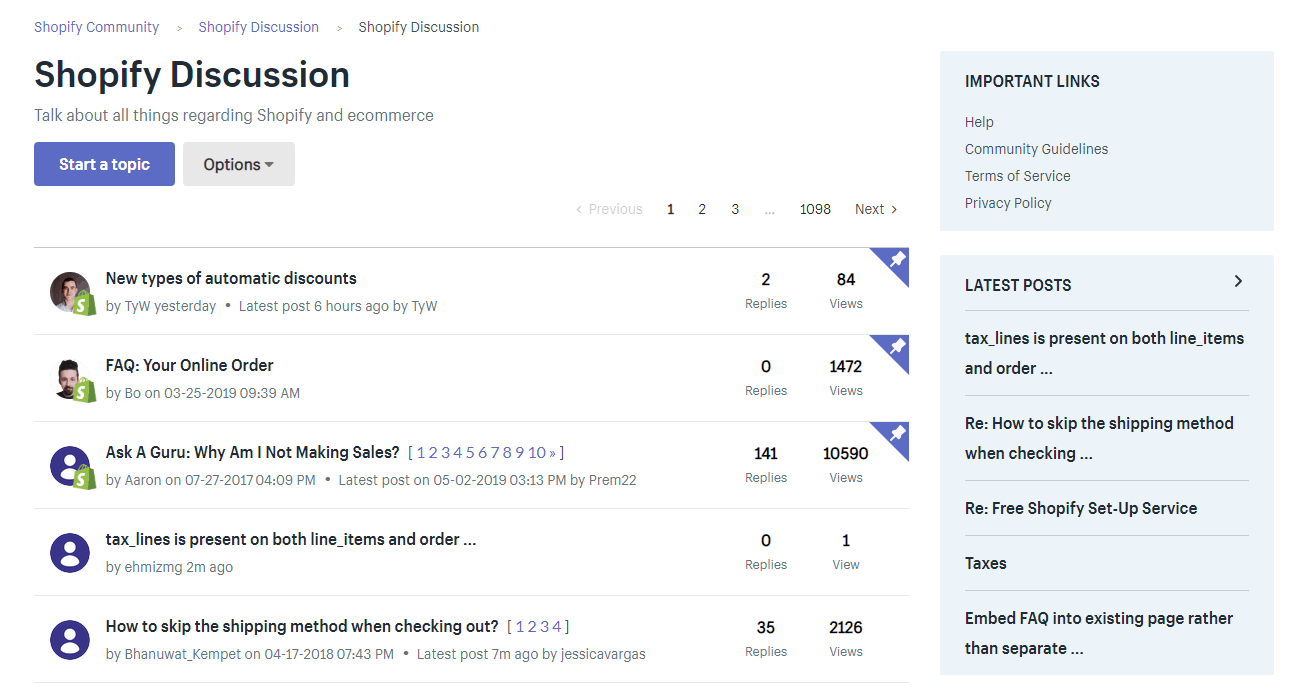Open the Options dropdown
The image size is (1297, 697).
tap(239, 164)
